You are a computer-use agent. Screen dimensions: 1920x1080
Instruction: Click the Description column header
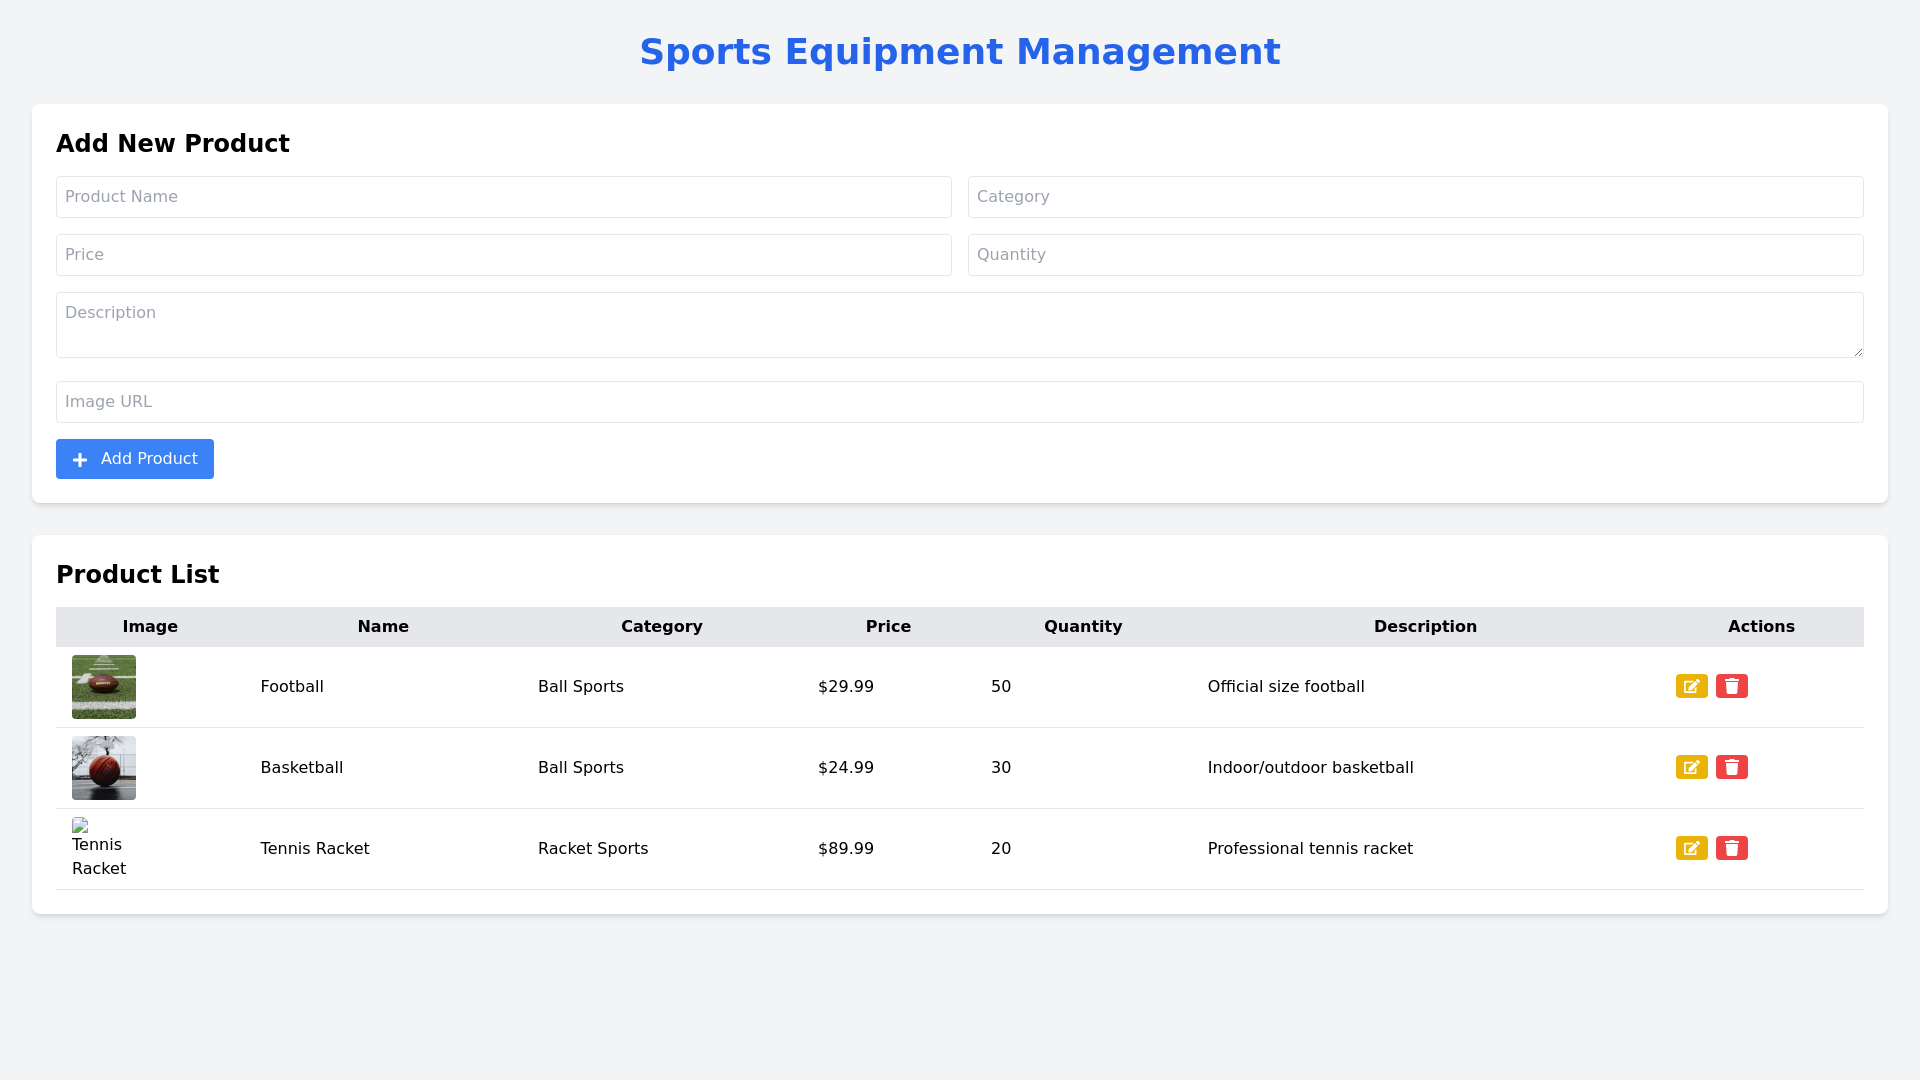point(1425,627)
